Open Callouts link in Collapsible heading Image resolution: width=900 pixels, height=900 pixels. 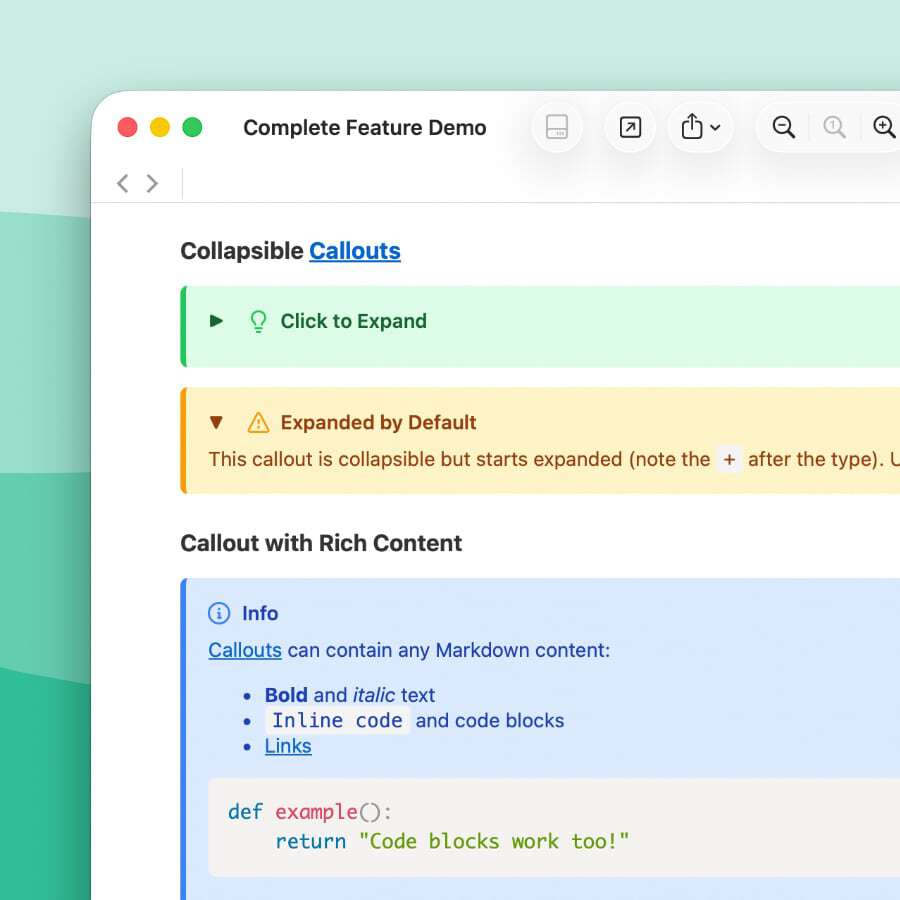pos(355,251)
